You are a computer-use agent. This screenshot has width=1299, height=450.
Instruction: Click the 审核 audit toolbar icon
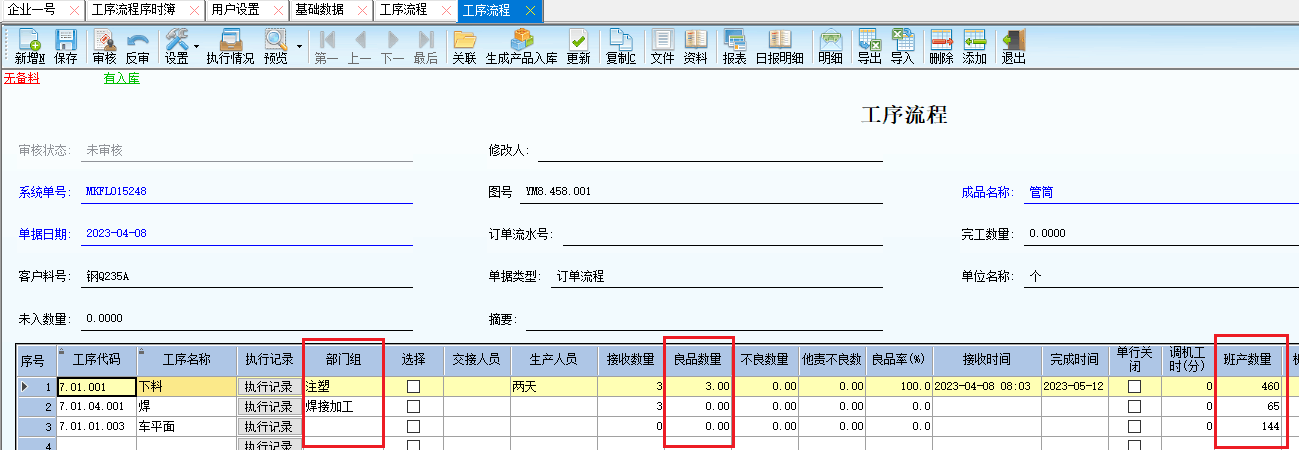[x=104, y=46]
